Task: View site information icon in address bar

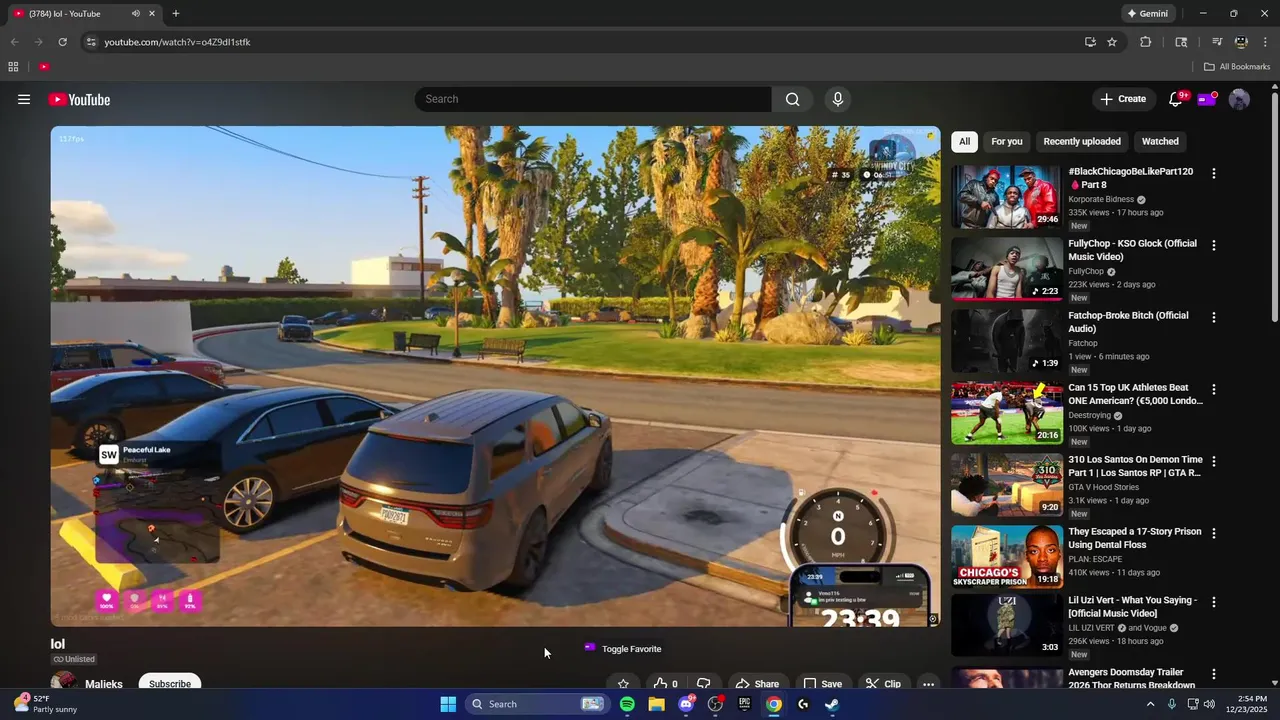Action: [91, 42]
